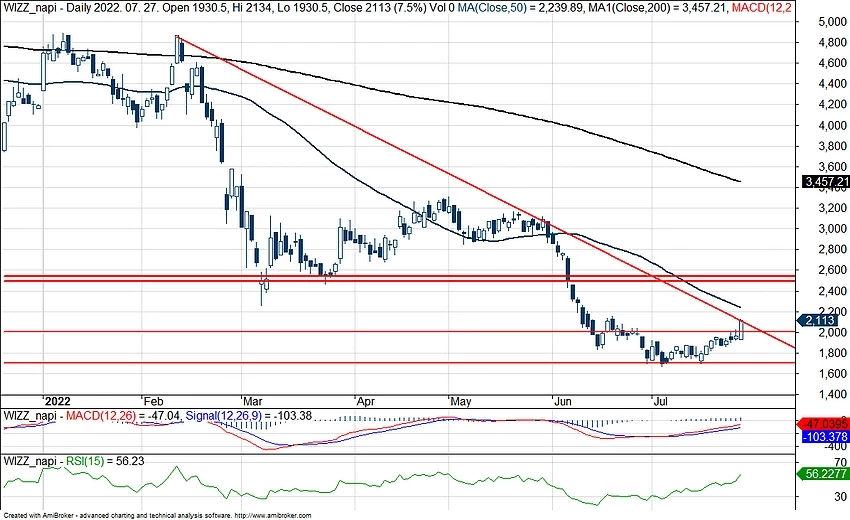Viewport: 850px width, 520px height.
Task: Click the 4,600 price axis label
Action: [x=833, y=63]
